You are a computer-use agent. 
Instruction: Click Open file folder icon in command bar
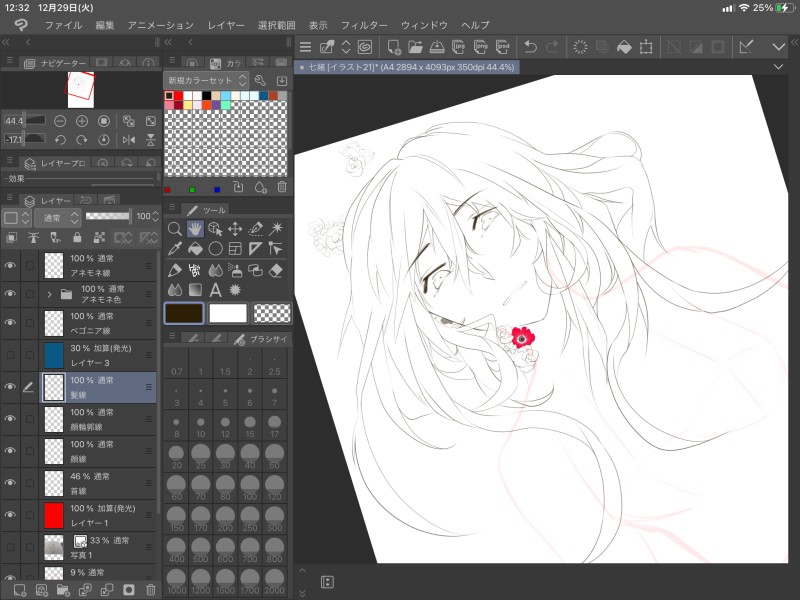pos(415,47)
